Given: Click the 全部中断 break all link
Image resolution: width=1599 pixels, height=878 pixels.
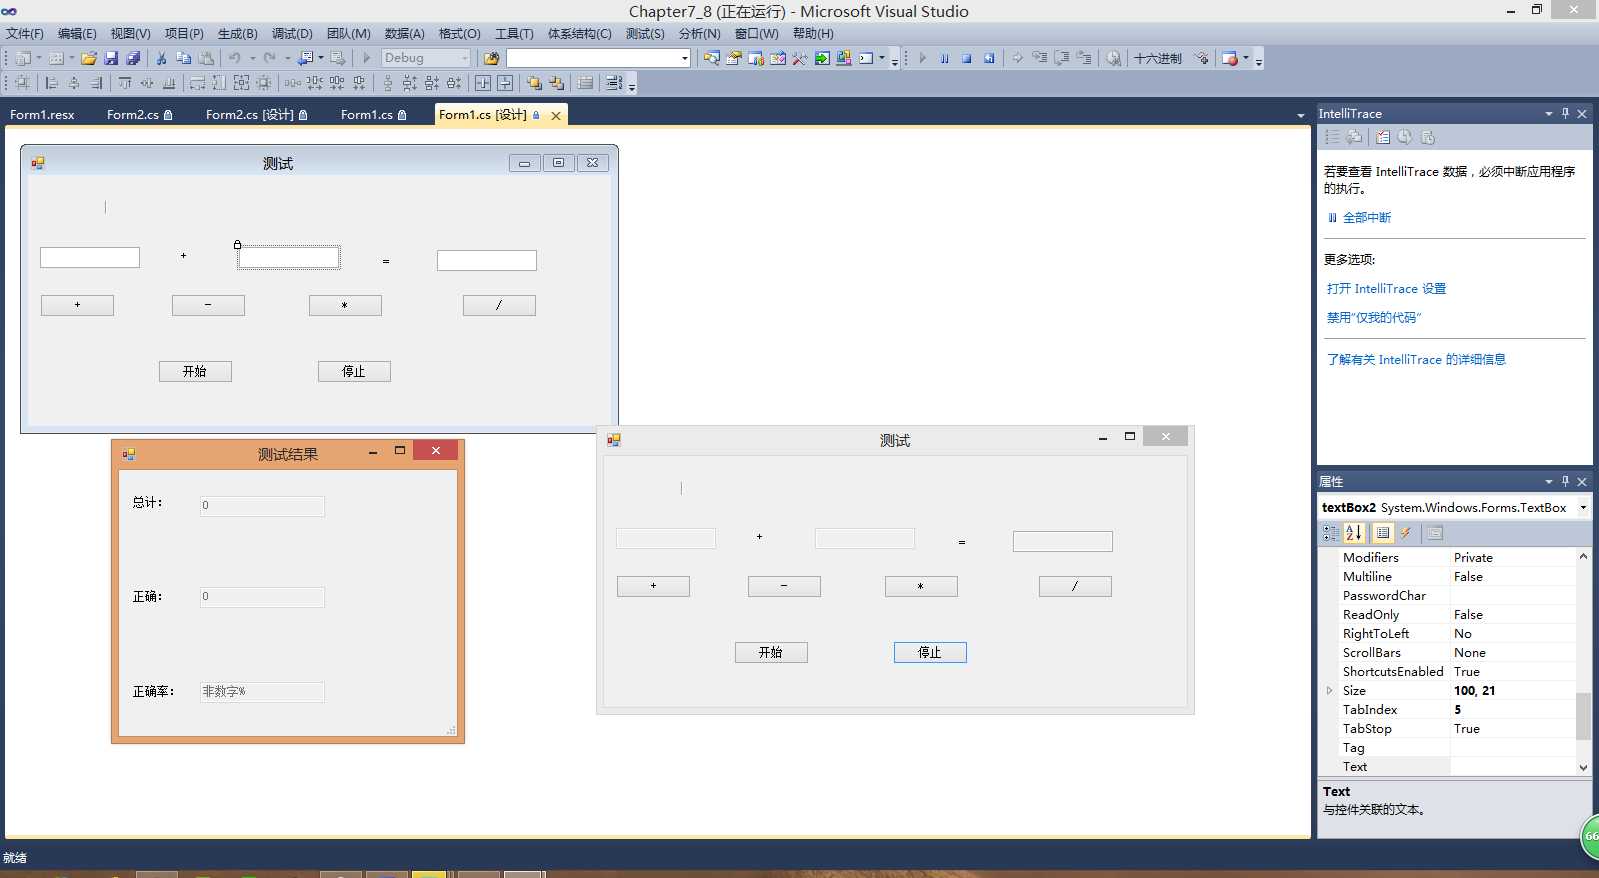Looking at the screenshot, I should pos(1366,217).
